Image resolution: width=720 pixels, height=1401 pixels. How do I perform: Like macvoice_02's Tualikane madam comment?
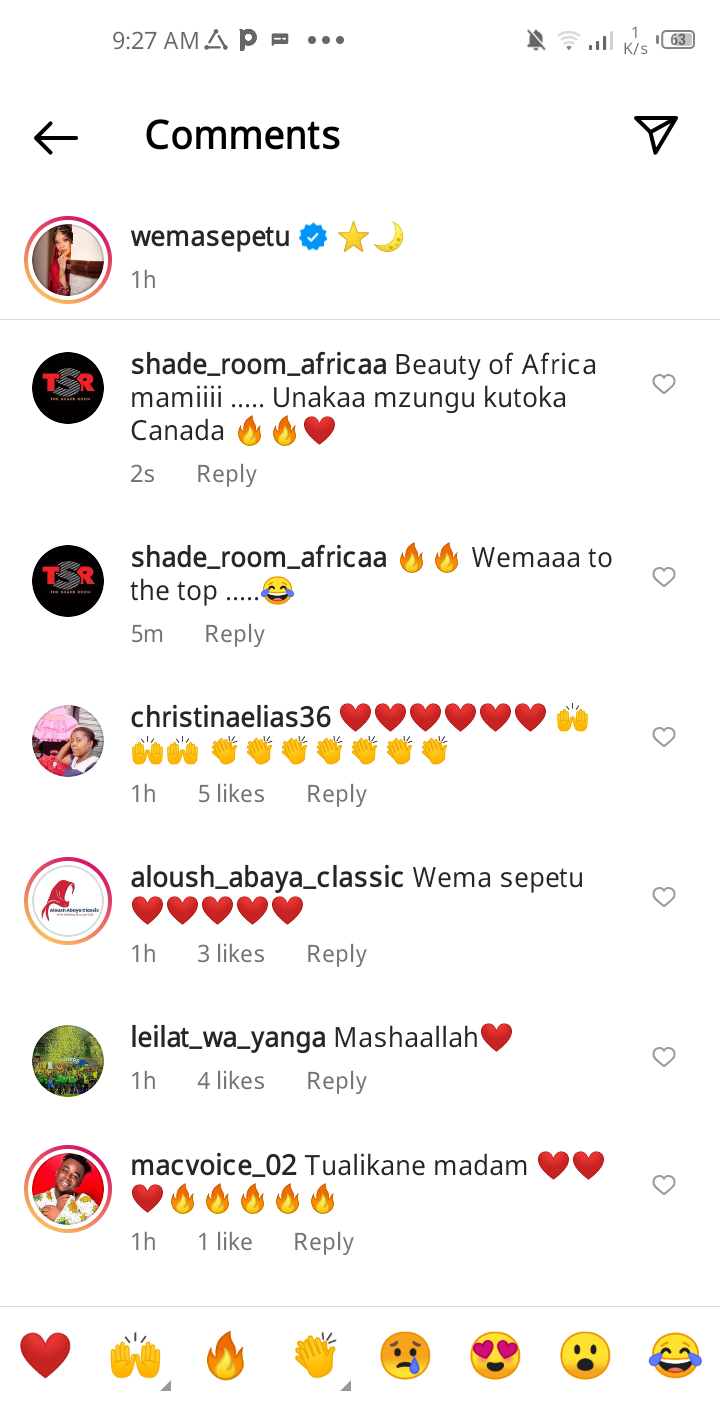[x=664, y=1185]
